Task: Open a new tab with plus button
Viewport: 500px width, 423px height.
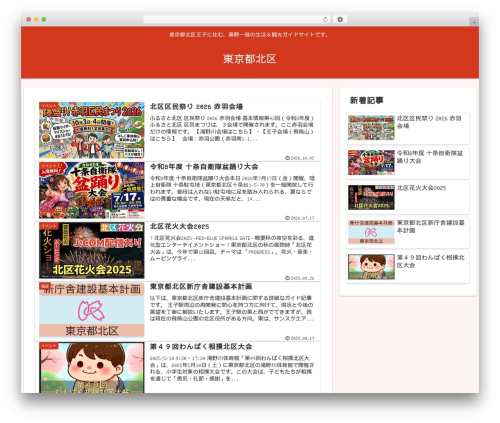Action: pos(474,22)
